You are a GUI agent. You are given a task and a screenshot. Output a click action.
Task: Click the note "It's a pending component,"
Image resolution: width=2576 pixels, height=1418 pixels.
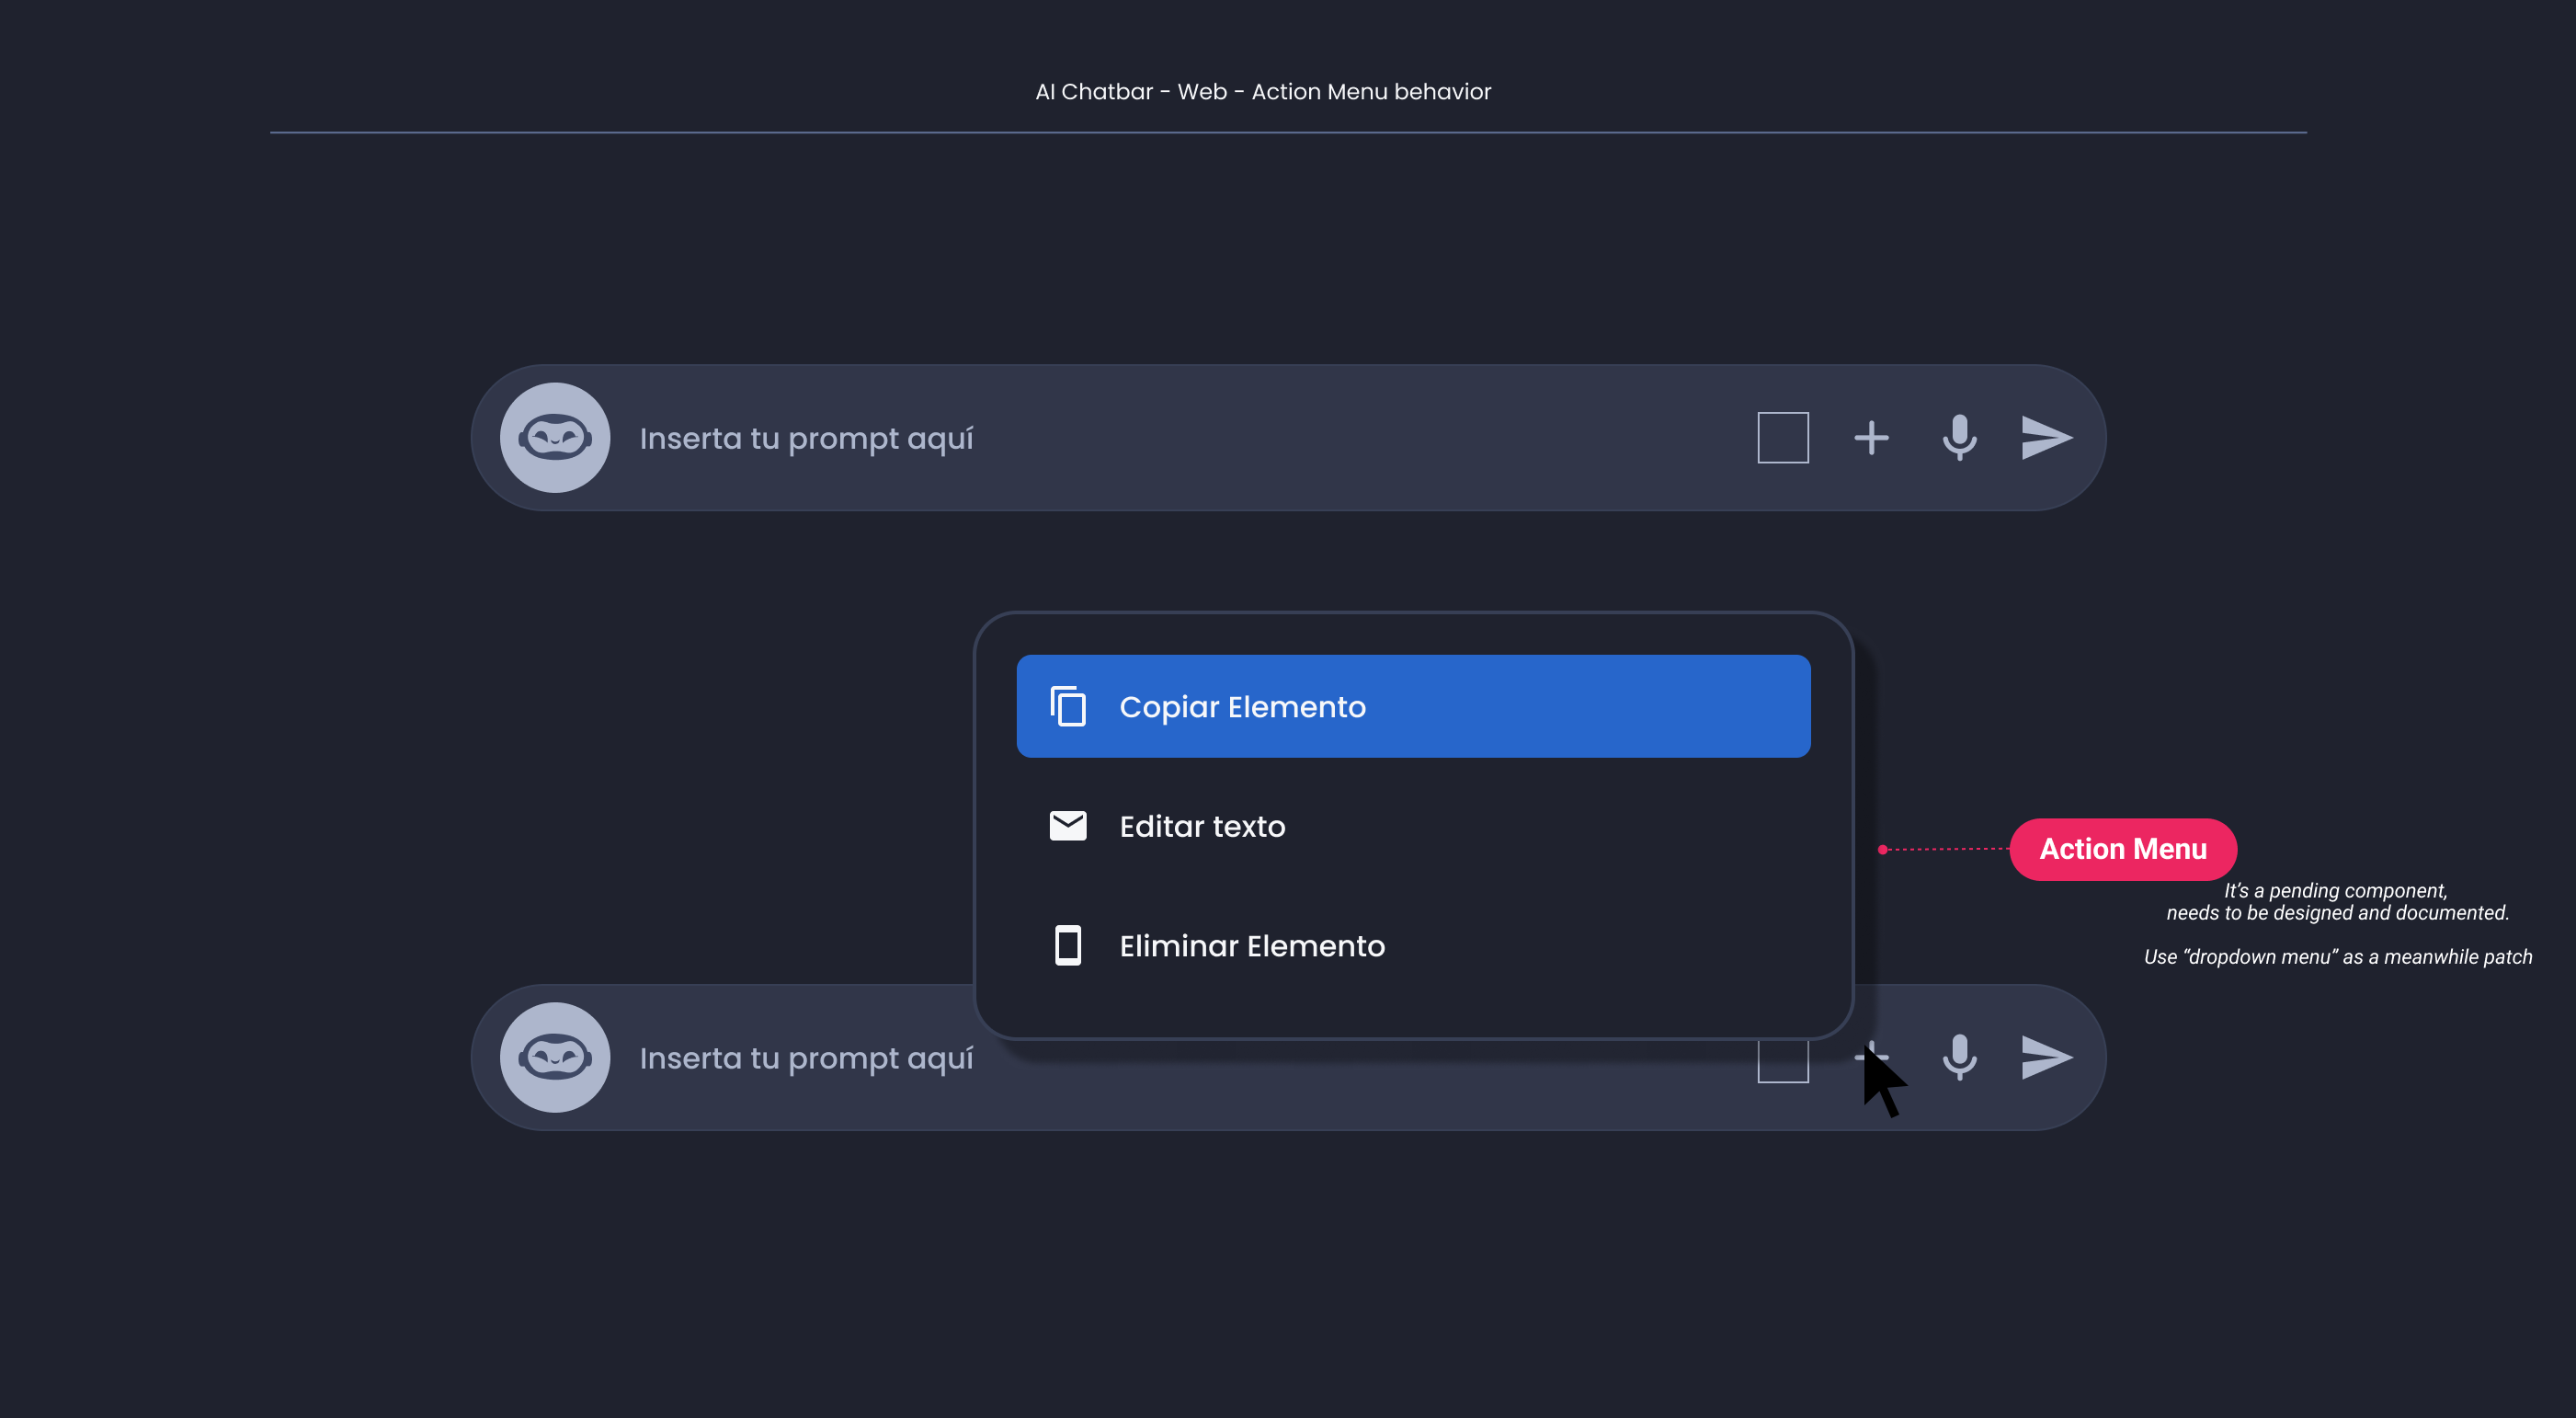click(2336, 890)
